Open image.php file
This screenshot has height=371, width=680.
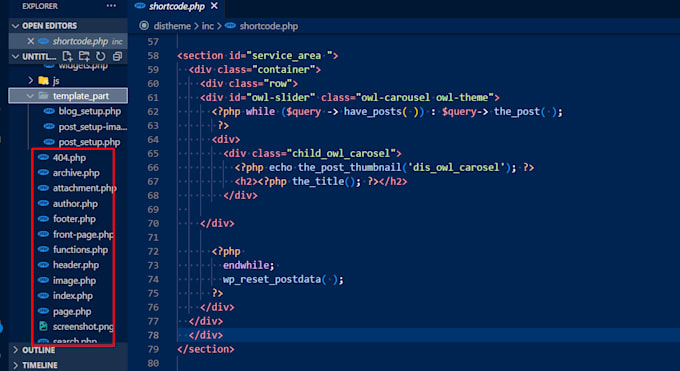74,280
